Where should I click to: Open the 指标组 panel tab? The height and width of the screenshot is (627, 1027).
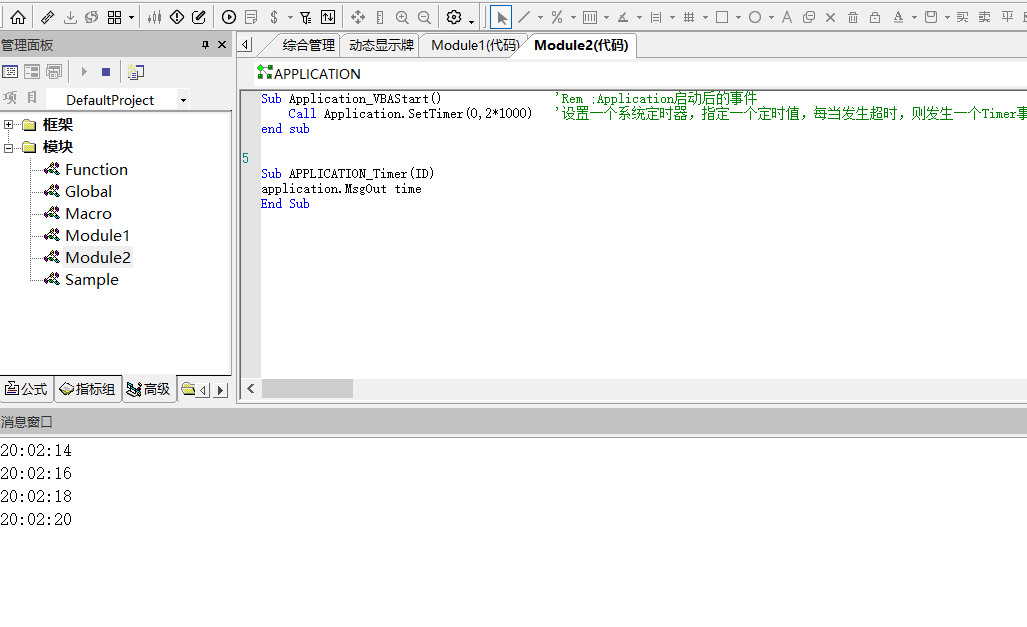[87, 389]
